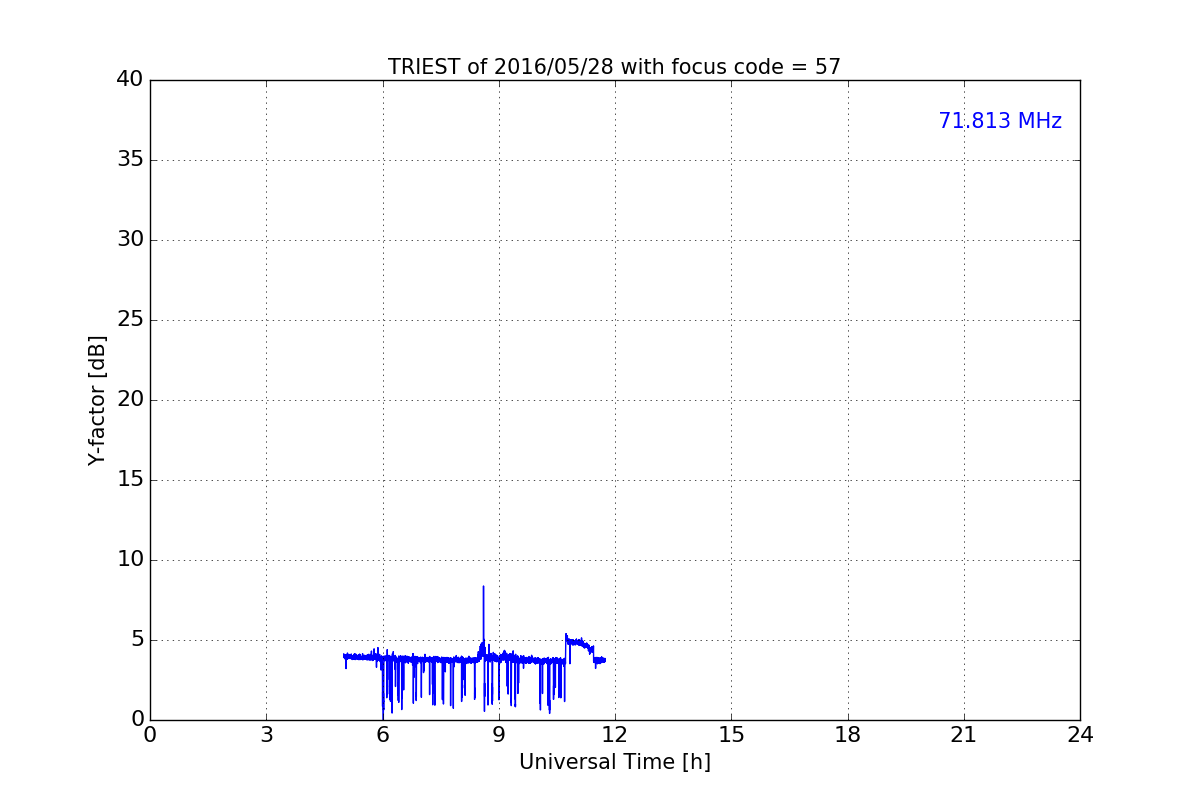Click the raised signal step after 10.7 h

click(579, 642)
